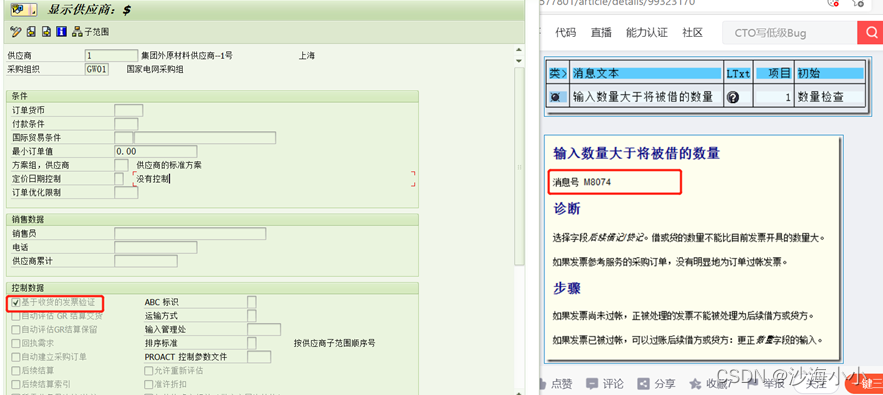This screenshot has height=395, width=883.
Task: Click the SAP menu icon beside 显示供应商 title
Action: click(x=24, y=10)
